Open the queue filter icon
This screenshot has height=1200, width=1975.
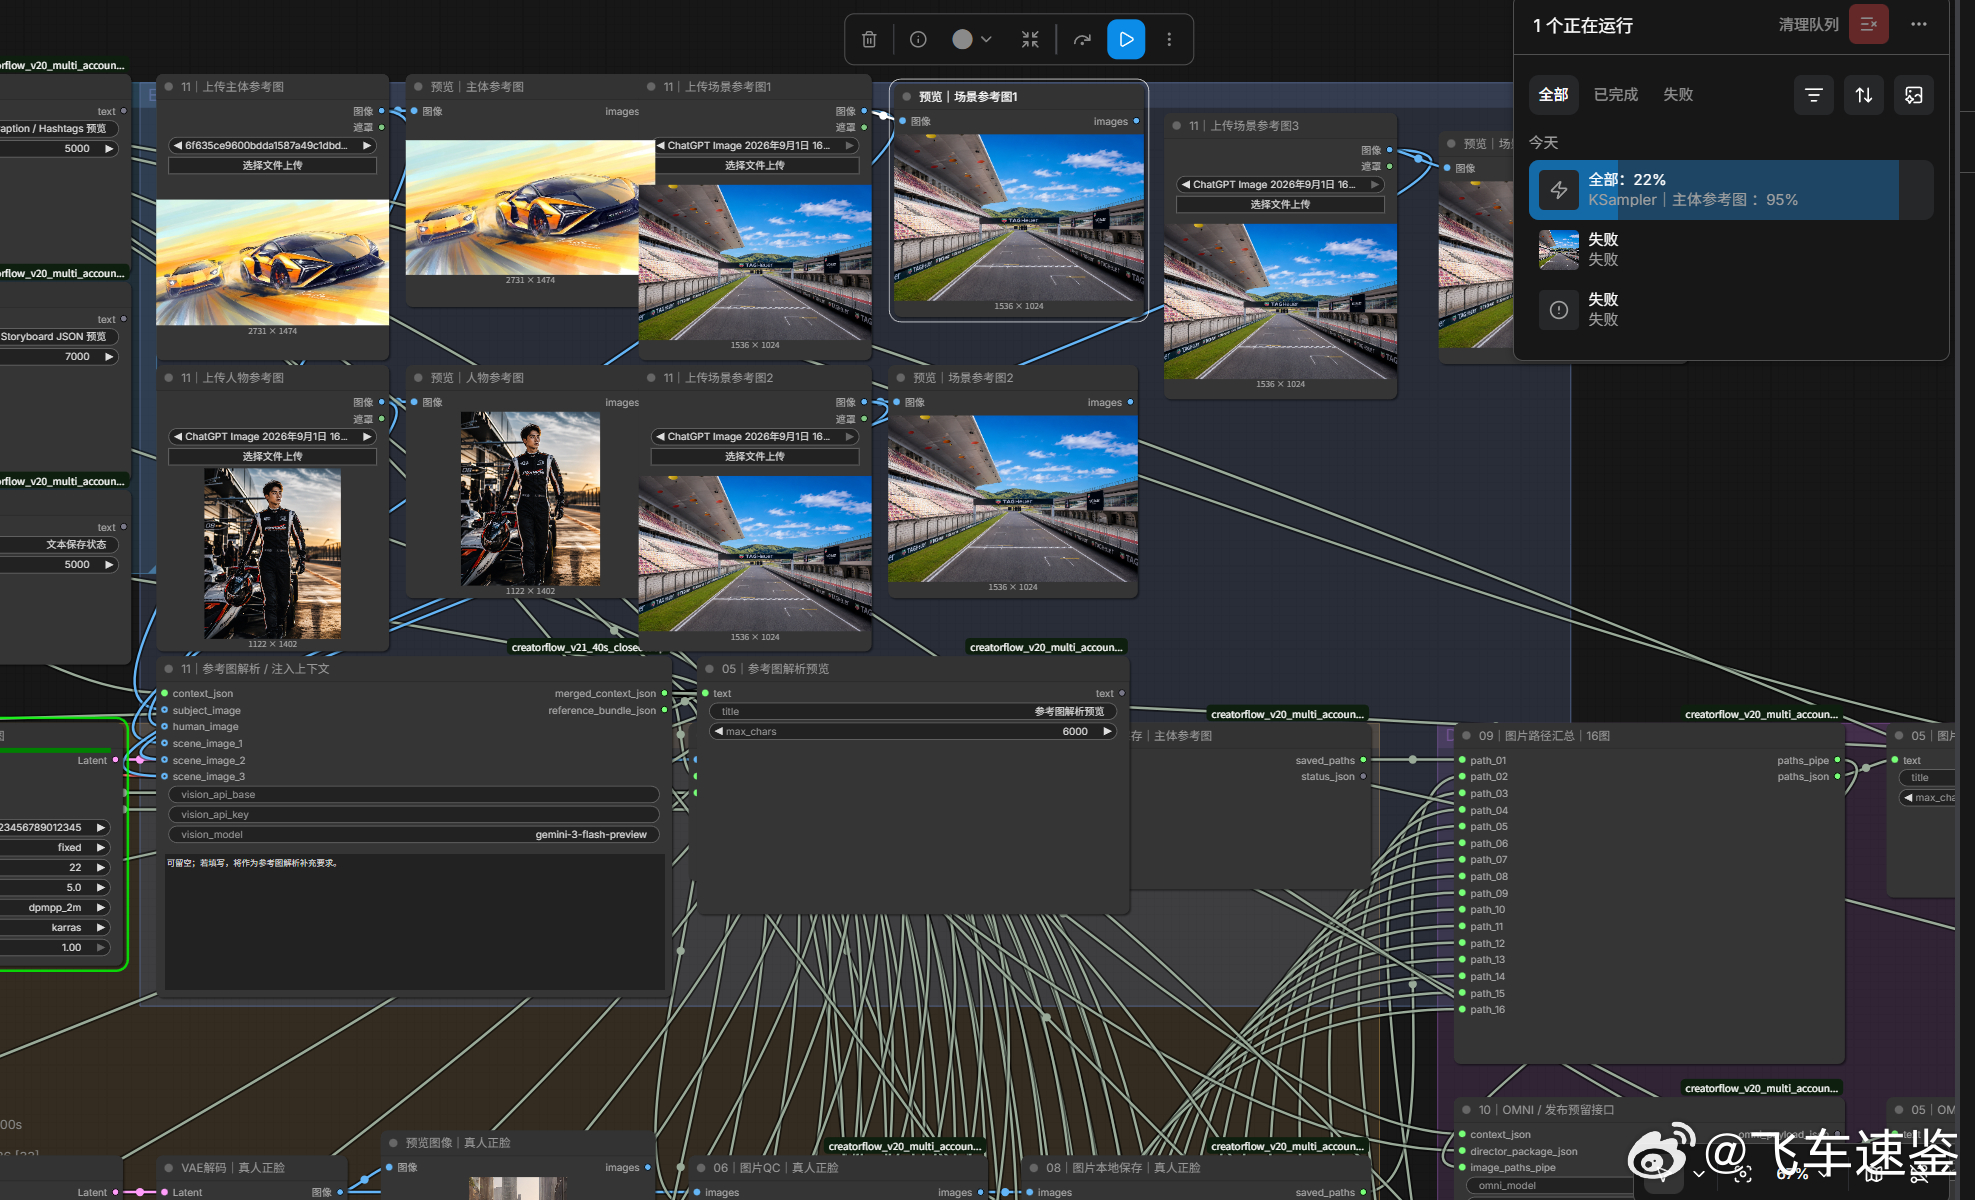pyautogui.click(x=1813, y=95)
